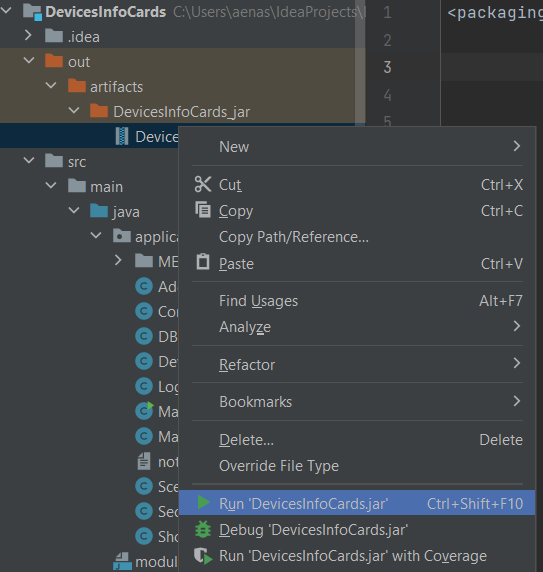Click the green Run play icon

(x=203, y=502)
